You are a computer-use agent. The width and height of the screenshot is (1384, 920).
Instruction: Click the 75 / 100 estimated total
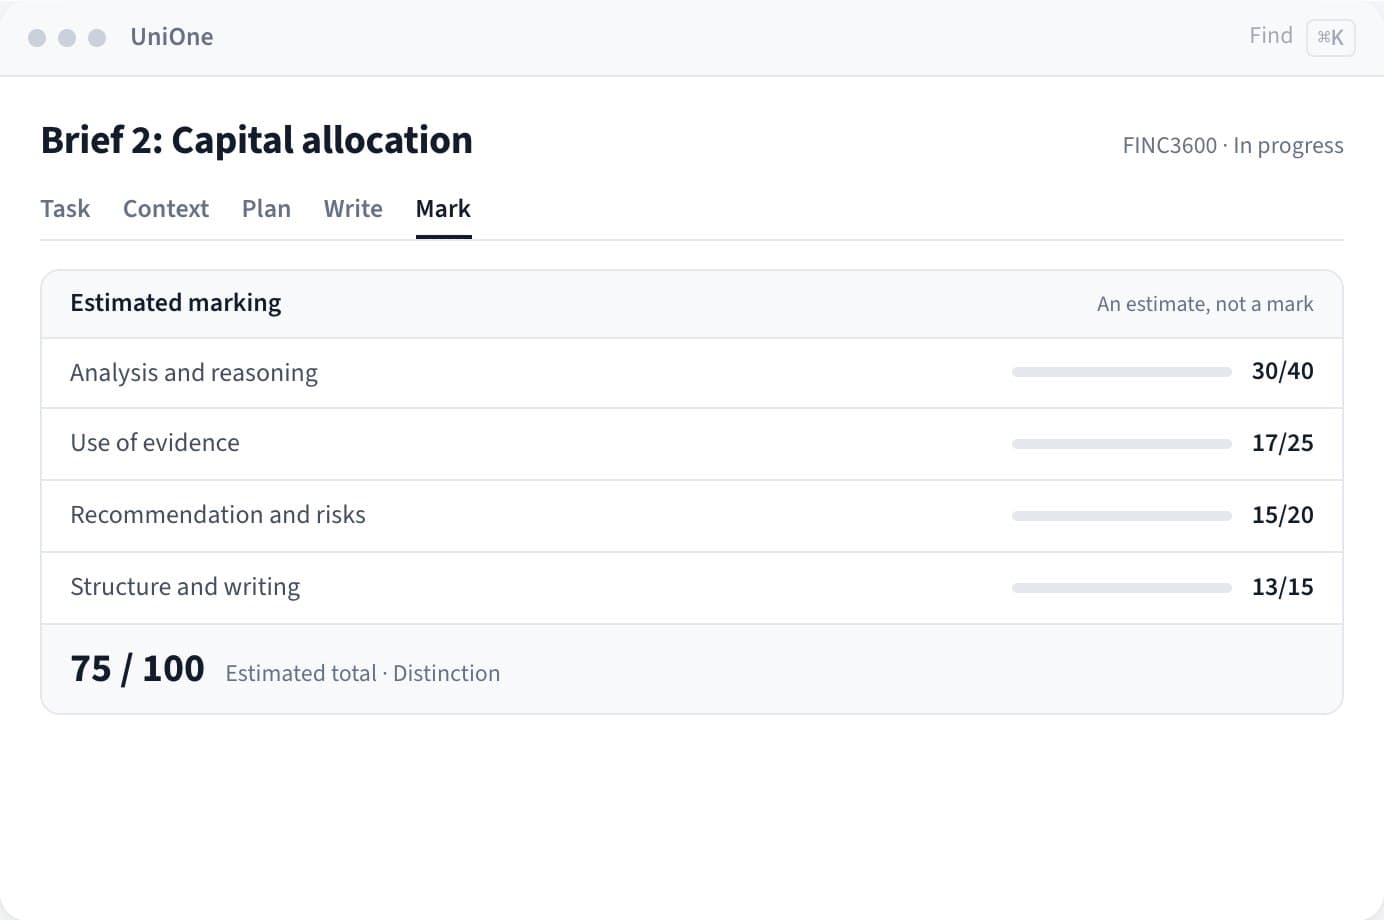click(137, 669)
